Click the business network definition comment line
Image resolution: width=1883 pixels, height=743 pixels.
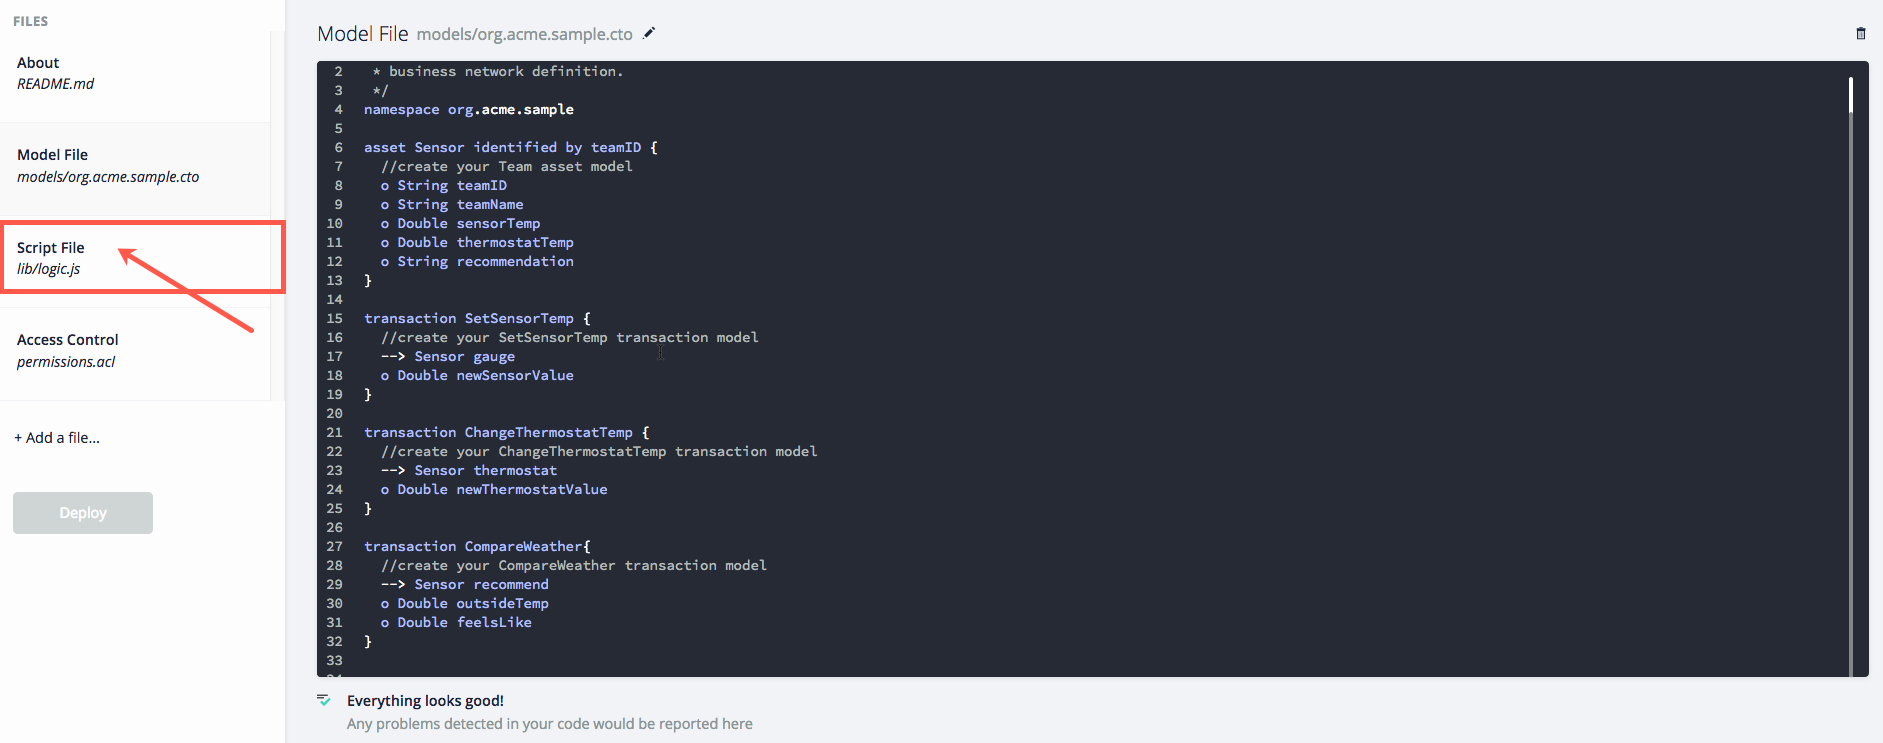pos(498,71)
